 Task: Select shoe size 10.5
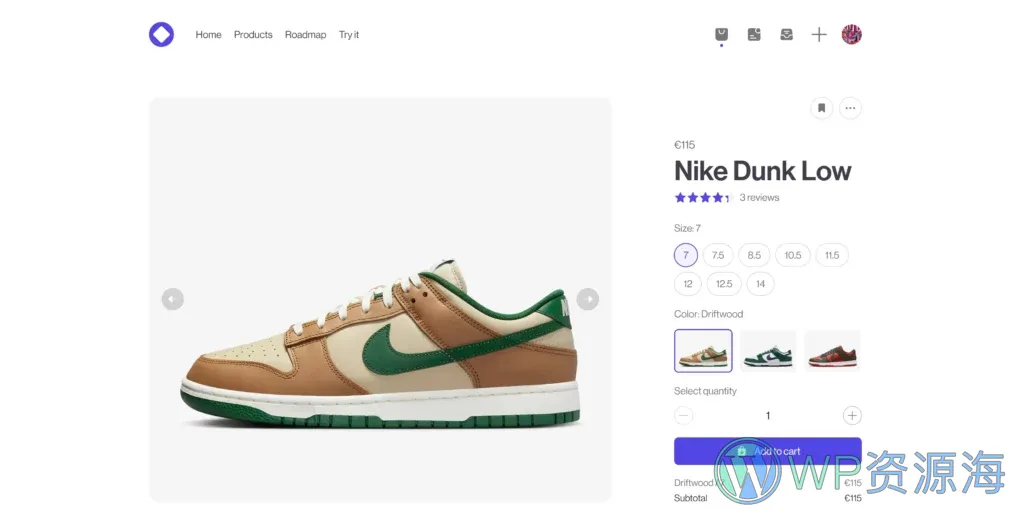coord(793,255)
